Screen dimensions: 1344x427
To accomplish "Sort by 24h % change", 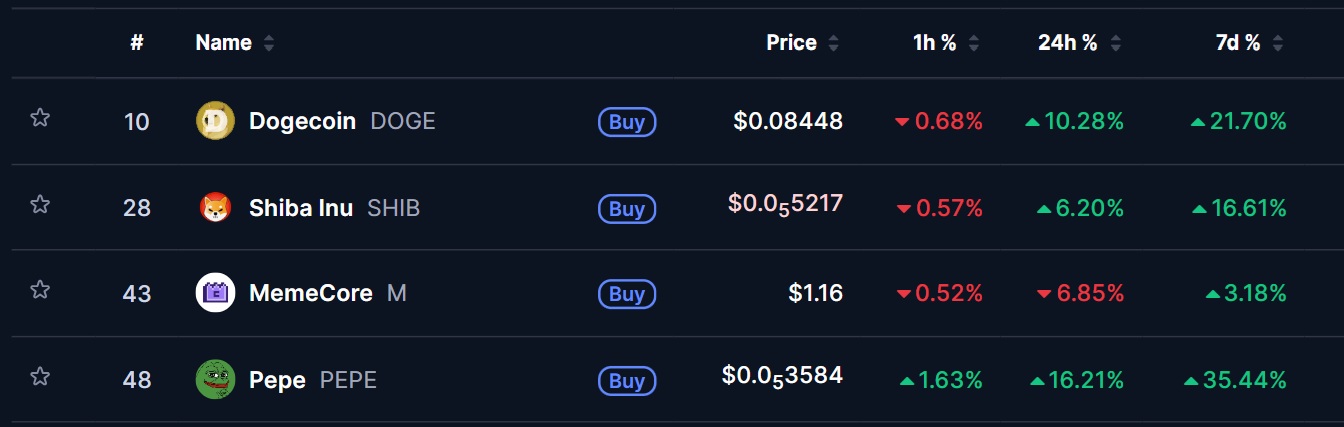I will pos(1079,43).
